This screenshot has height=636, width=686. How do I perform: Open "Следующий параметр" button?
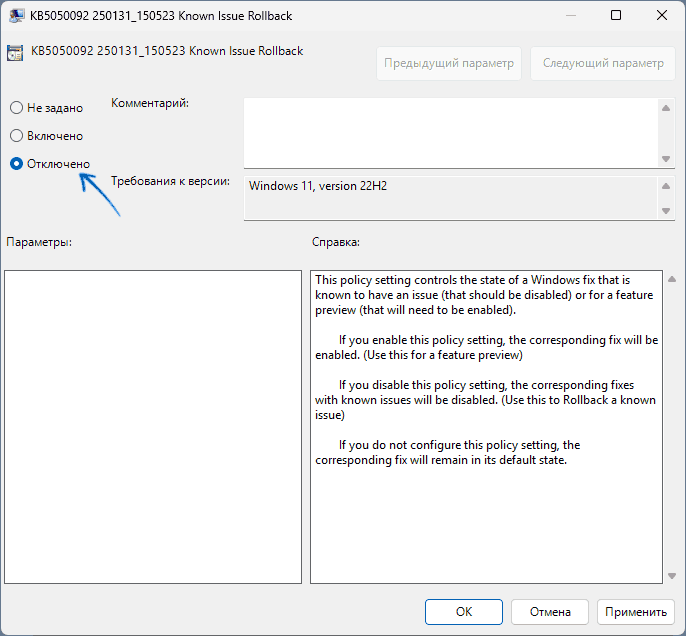(x=603, y=63)
